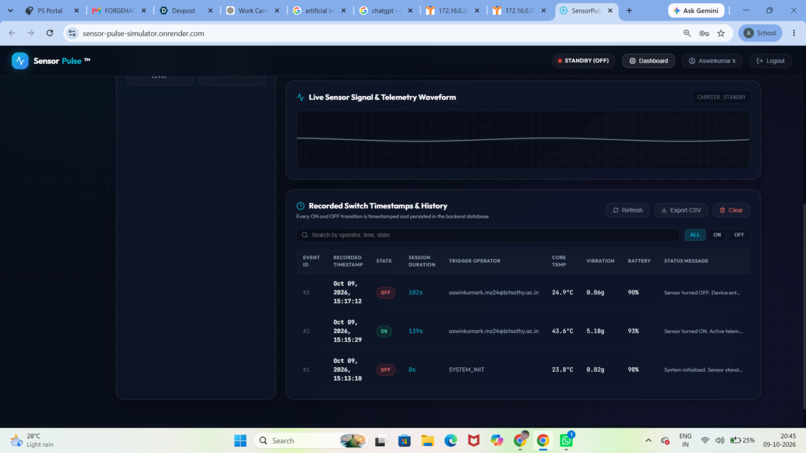Click the CARRIER STANDBY badge
The width and height of the screenshot is (806, 453).
721,97
